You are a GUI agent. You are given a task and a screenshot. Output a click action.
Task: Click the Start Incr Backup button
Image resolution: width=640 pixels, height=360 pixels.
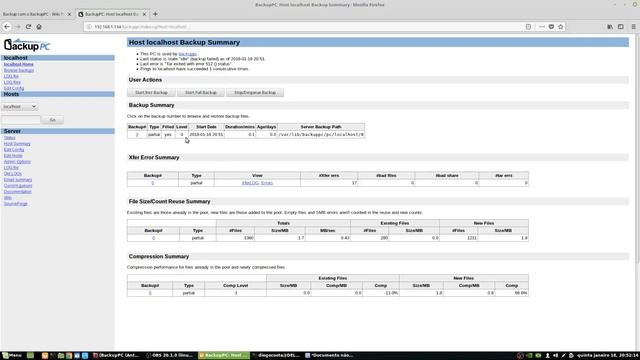pyautogui.click(x=151, y=93)
